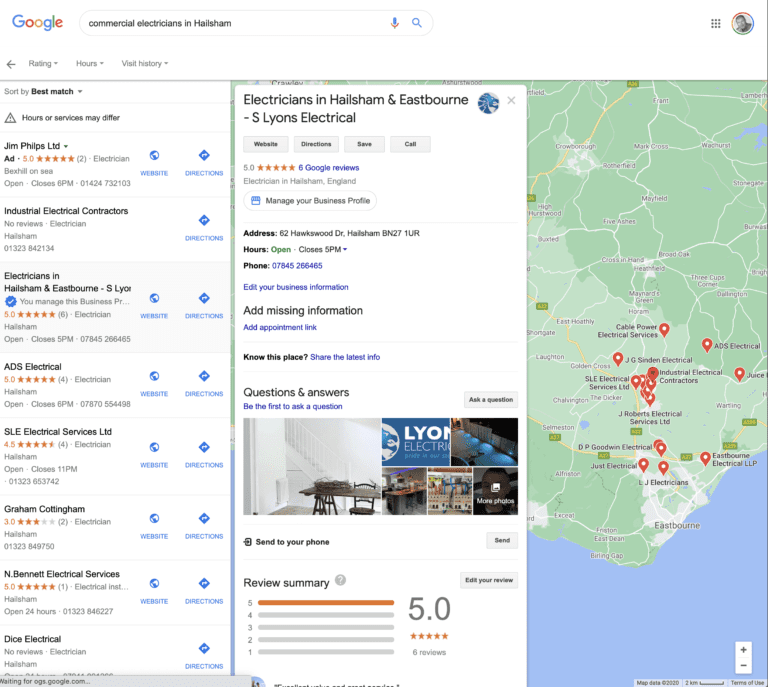The width and height of the screenshot is (768, 687).
Task: Click Terms of Use on map
Action: tap(747, 683)
